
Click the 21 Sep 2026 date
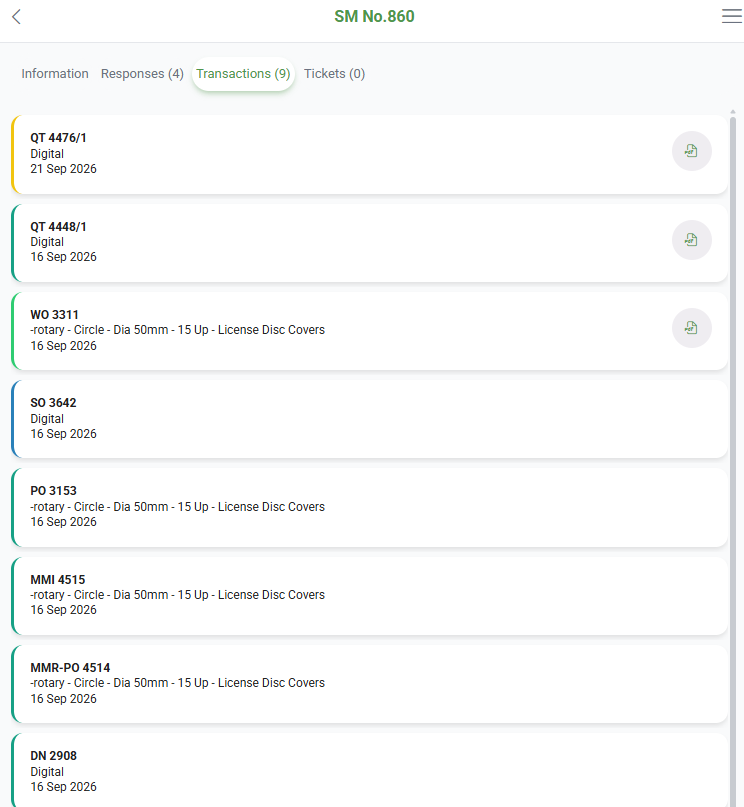click(x=63, y=169)
